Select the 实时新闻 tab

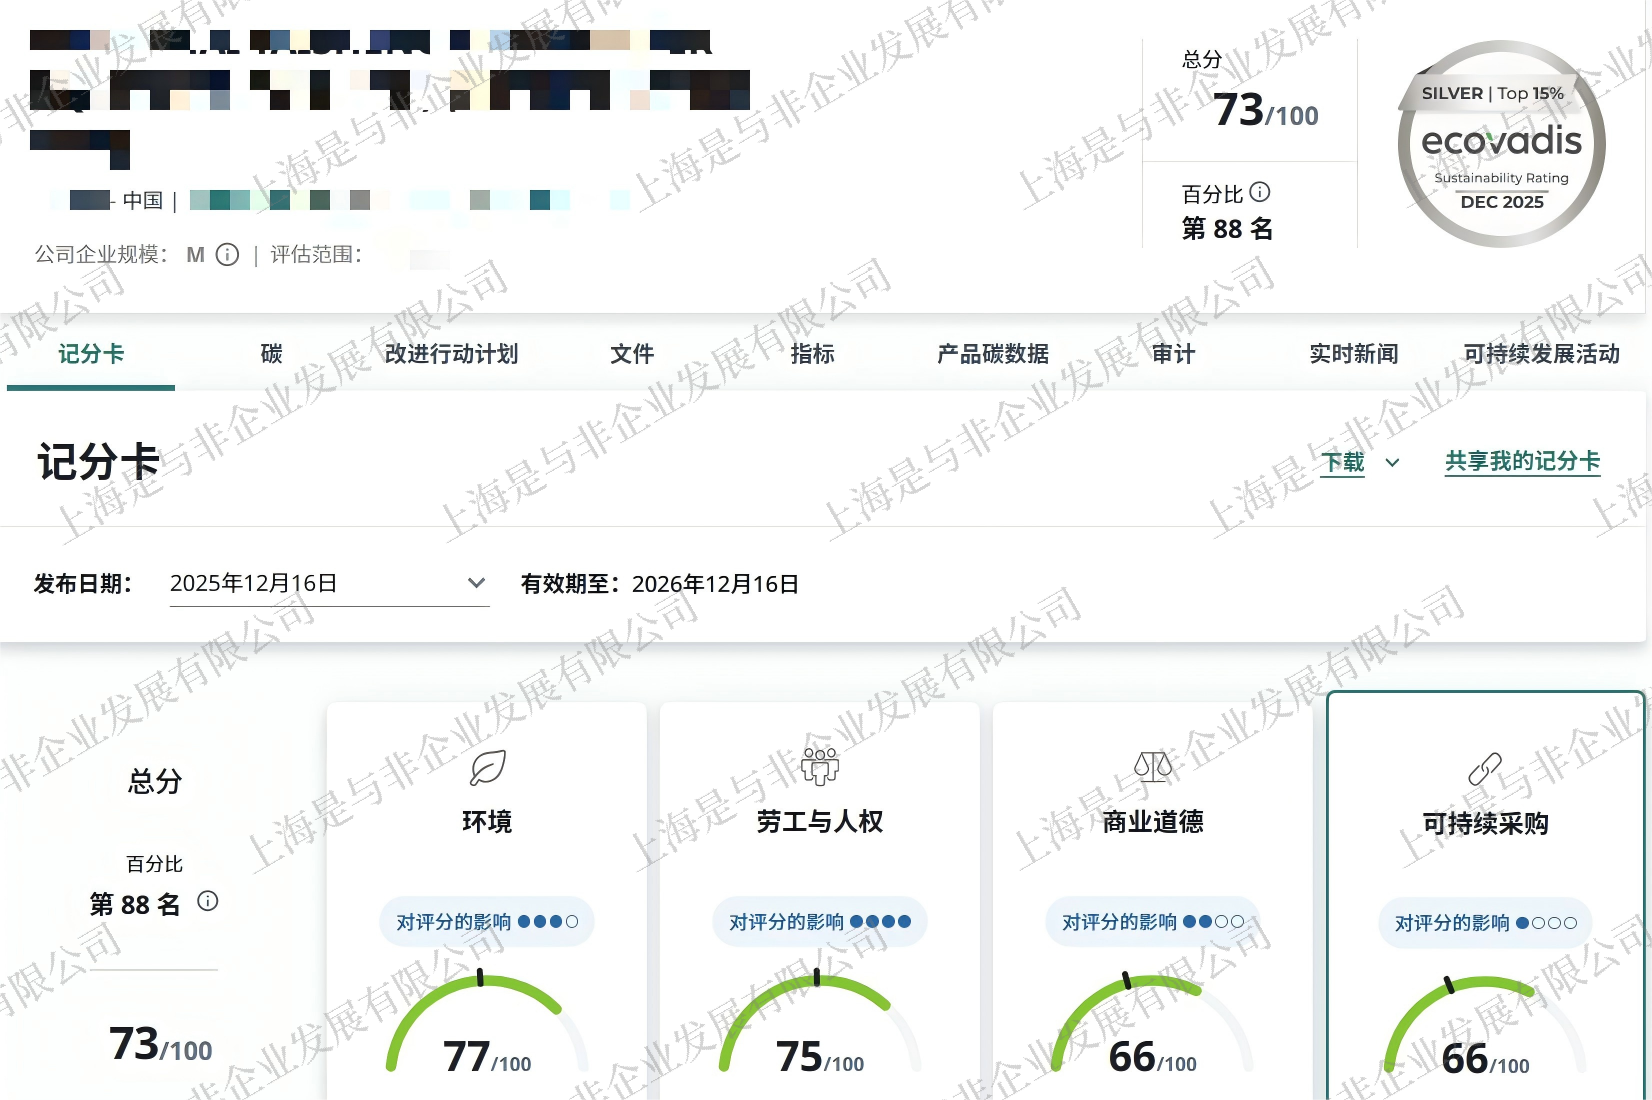tap(1353, 354)
